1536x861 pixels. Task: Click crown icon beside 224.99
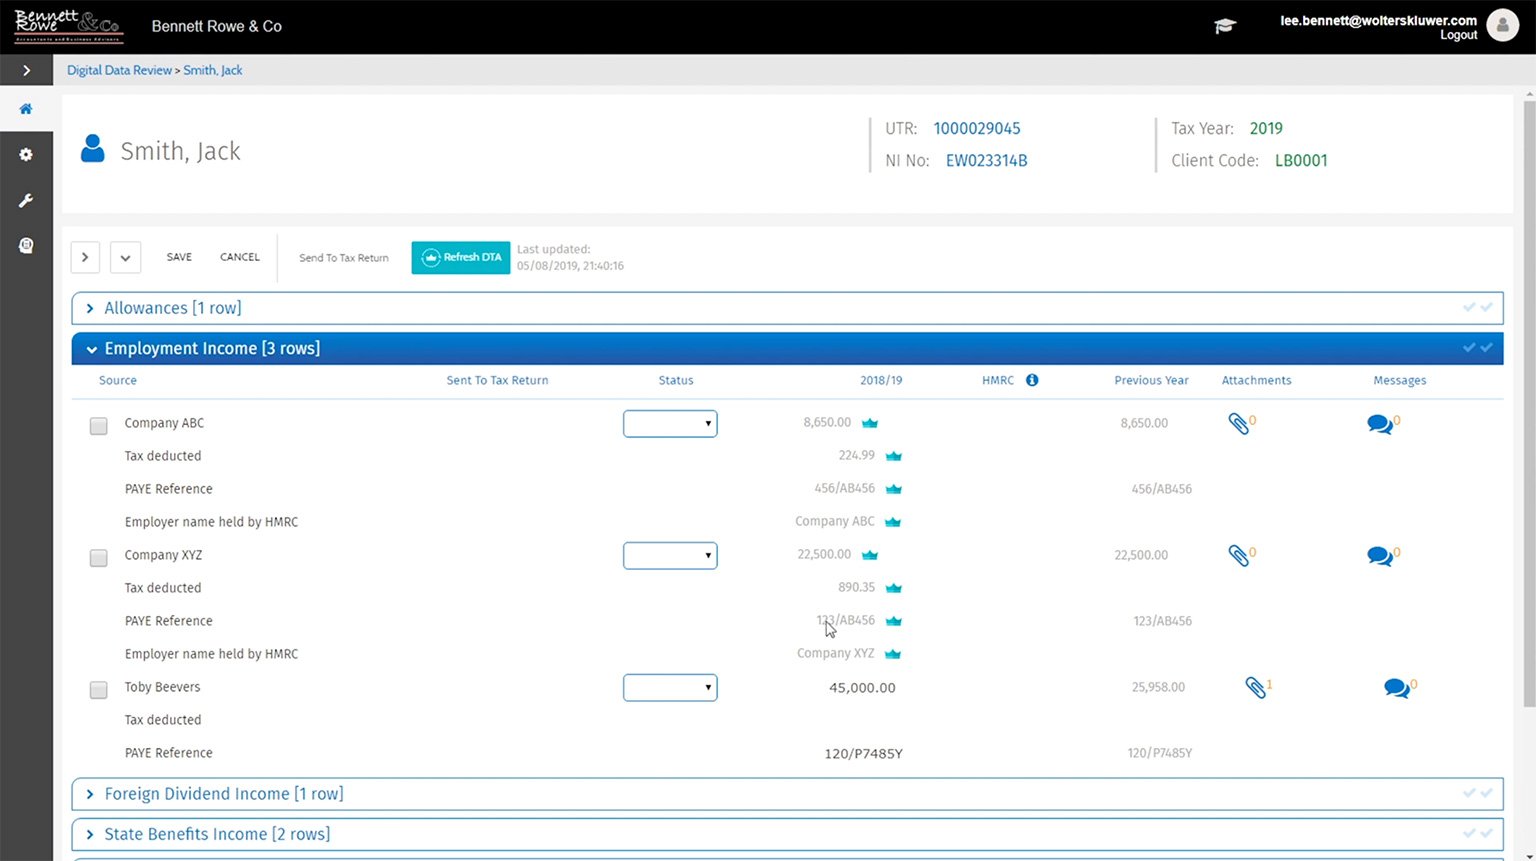point(894,456)
